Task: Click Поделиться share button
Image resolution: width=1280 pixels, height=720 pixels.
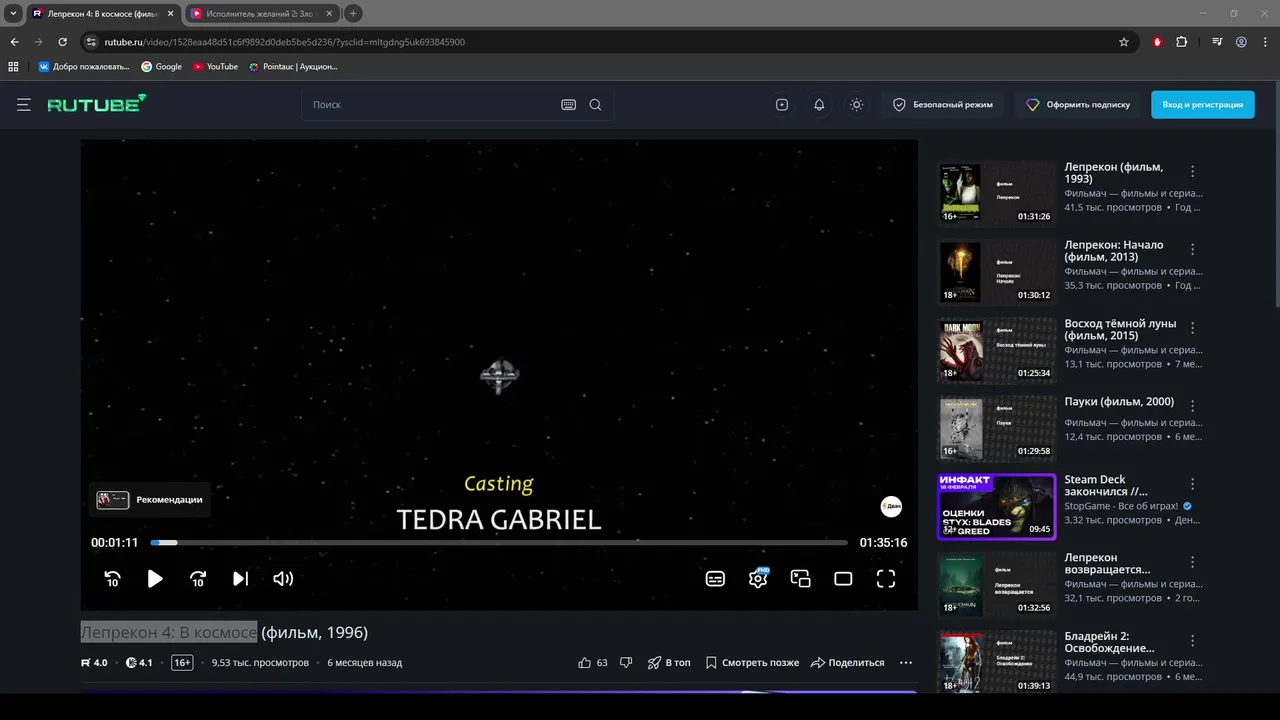Action: click(x=848, y=662)
